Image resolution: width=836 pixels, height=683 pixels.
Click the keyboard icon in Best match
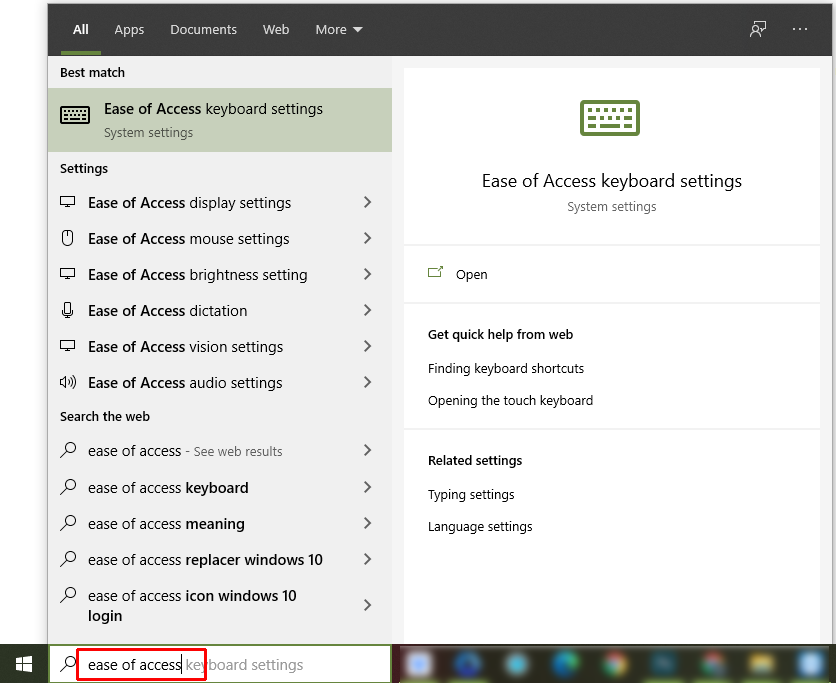tap(75, 116)
